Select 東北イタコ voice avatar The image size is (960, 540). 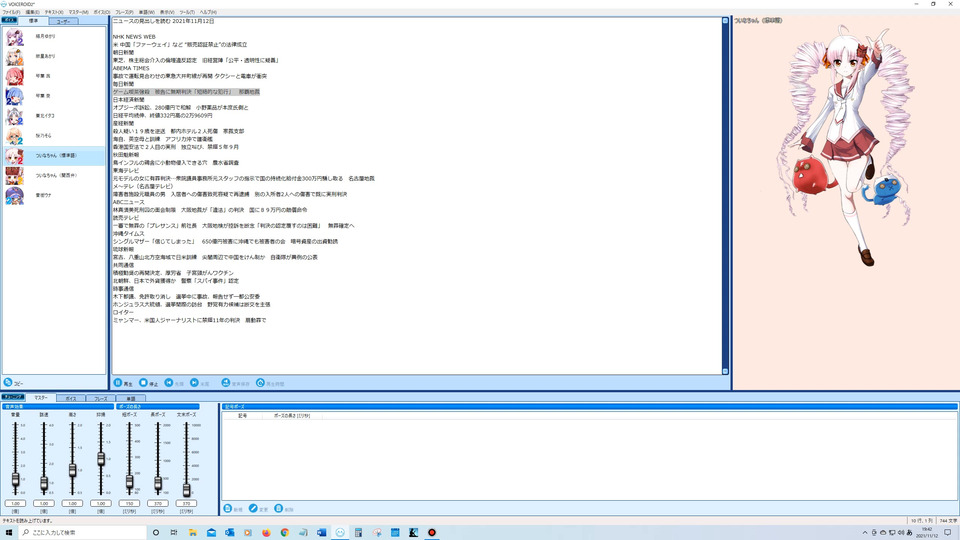15,116
